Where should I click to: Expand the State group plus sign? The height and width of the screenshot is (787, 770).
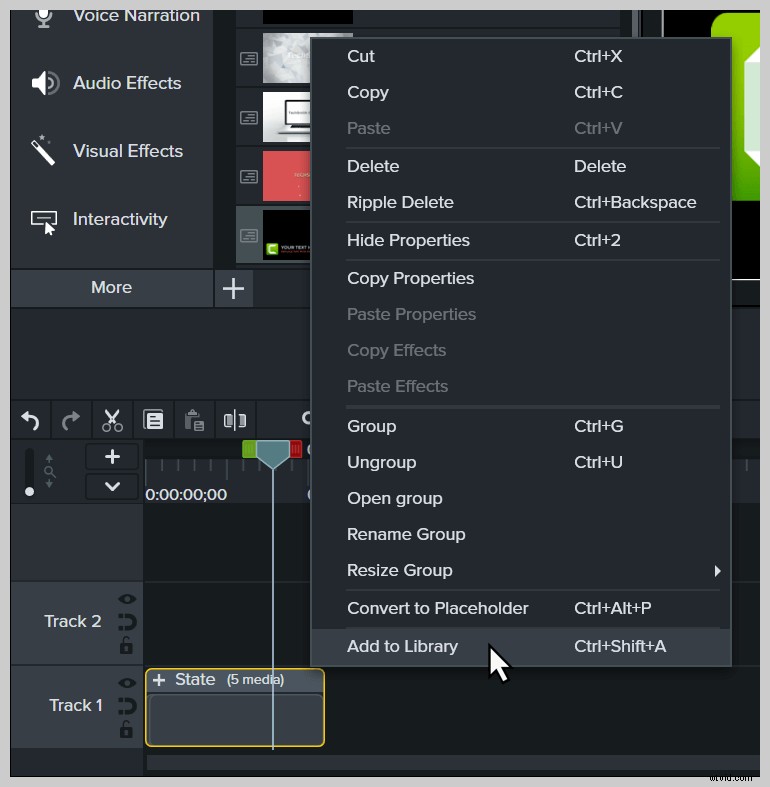click(159, 680)
